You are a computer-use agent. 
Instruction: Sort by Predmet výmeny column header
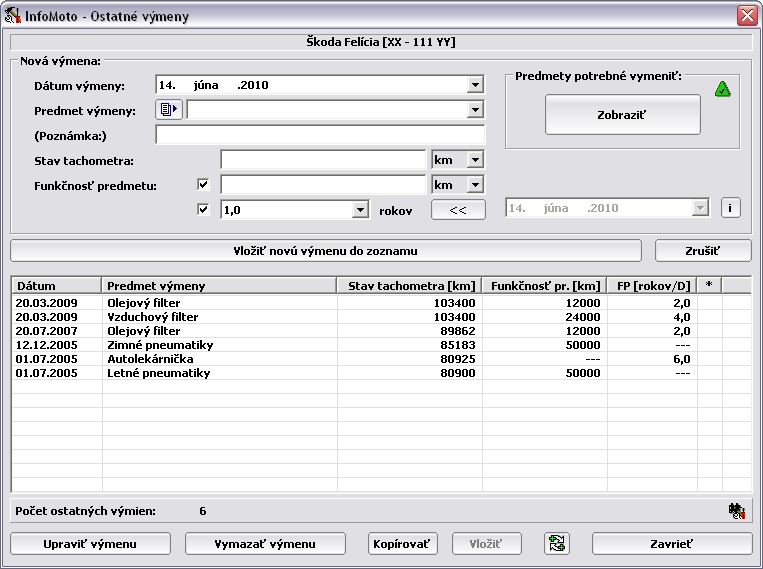pyautogui.click(x=219, y=286)
